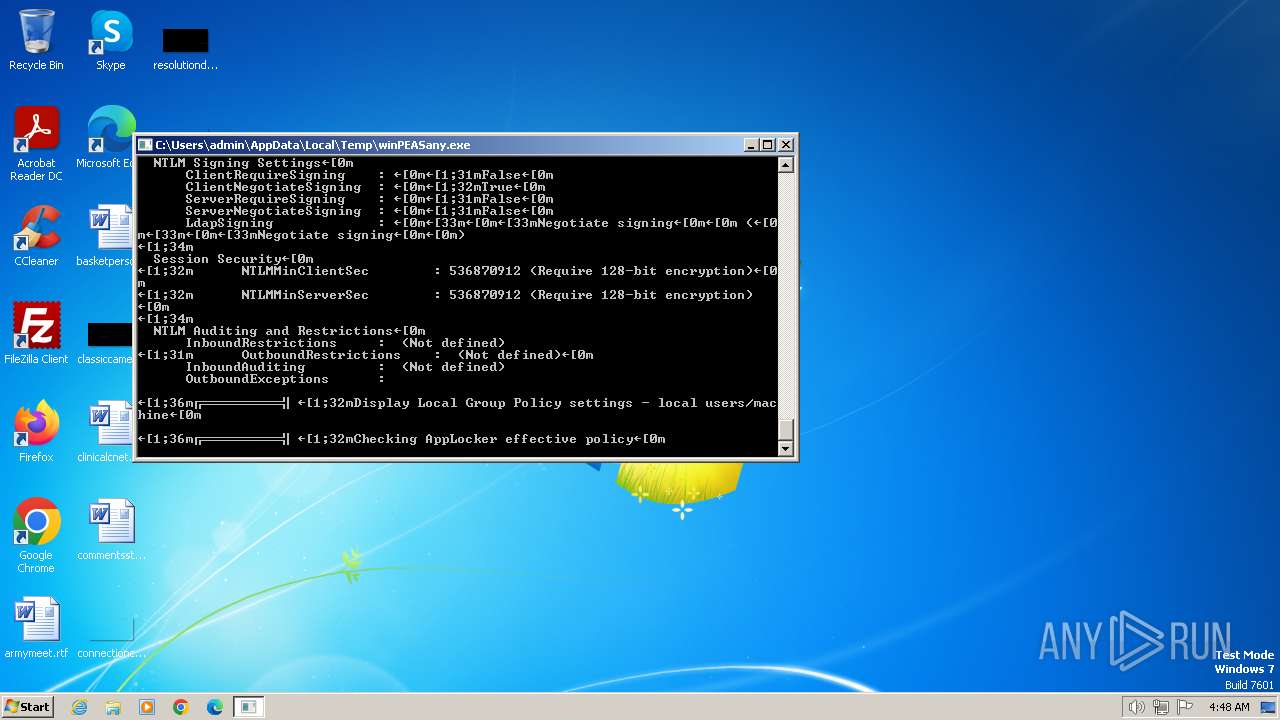Click 'Display Local Group Policy settings' line
This screenshot has width=1280, height=720.
tap(457, 403)
